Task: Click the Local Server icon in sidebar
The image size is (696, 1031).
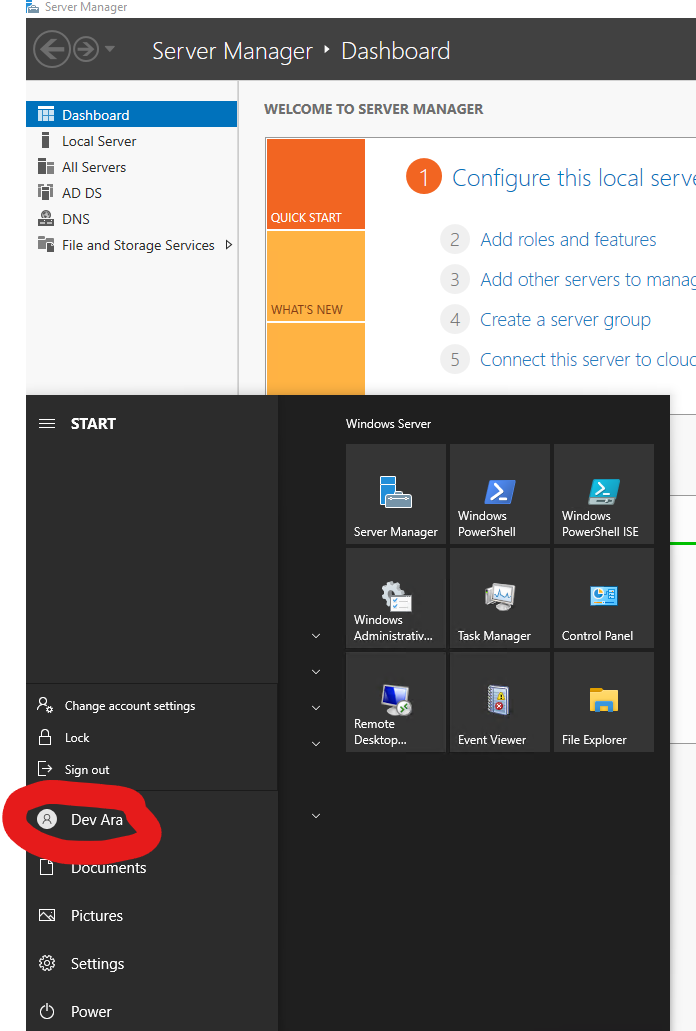Action: tap(45, 140)
